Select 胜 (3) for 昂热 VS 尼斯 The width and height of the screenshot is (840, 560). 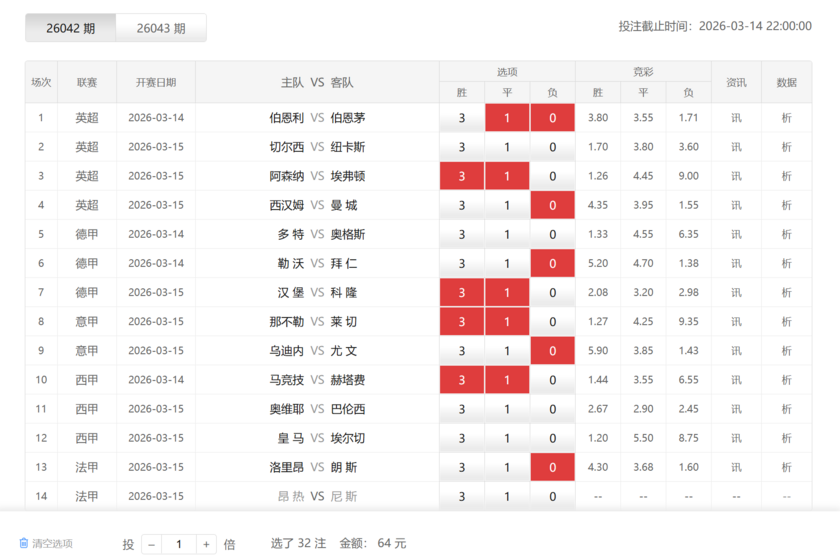point(462,496)
